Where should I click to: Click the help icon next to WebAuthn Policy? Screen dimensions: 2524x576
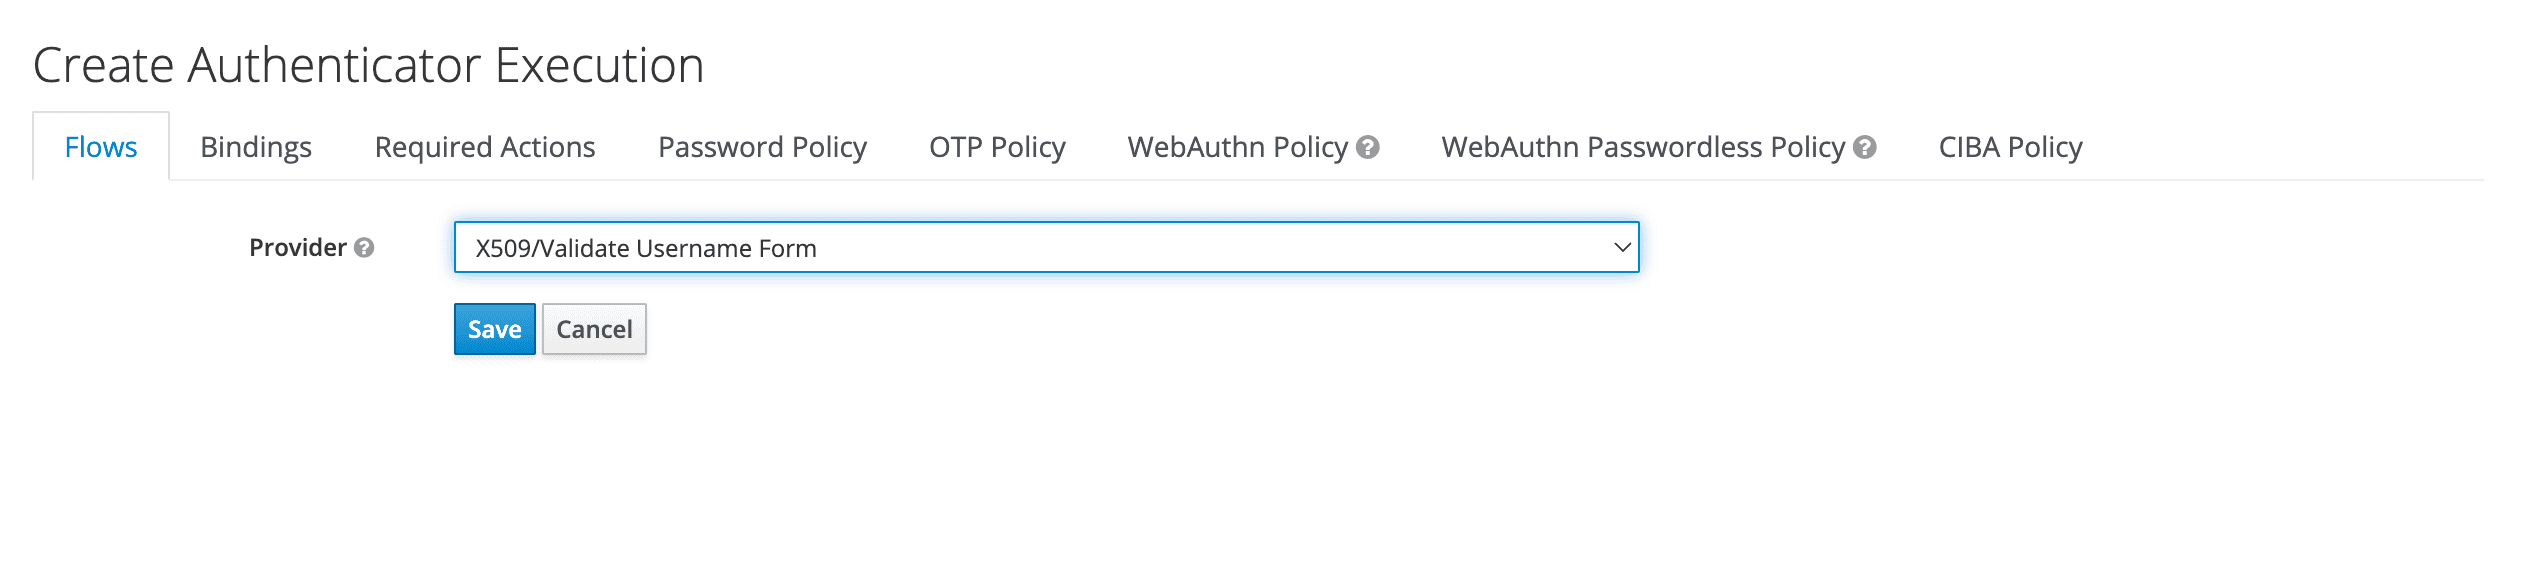[x=1368, y=147]
